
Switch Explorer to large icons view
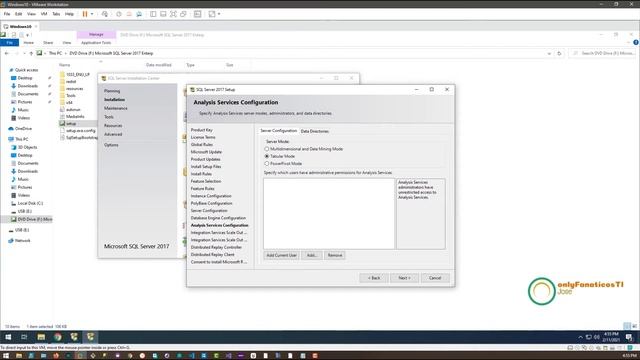click(x=634, y=327)
